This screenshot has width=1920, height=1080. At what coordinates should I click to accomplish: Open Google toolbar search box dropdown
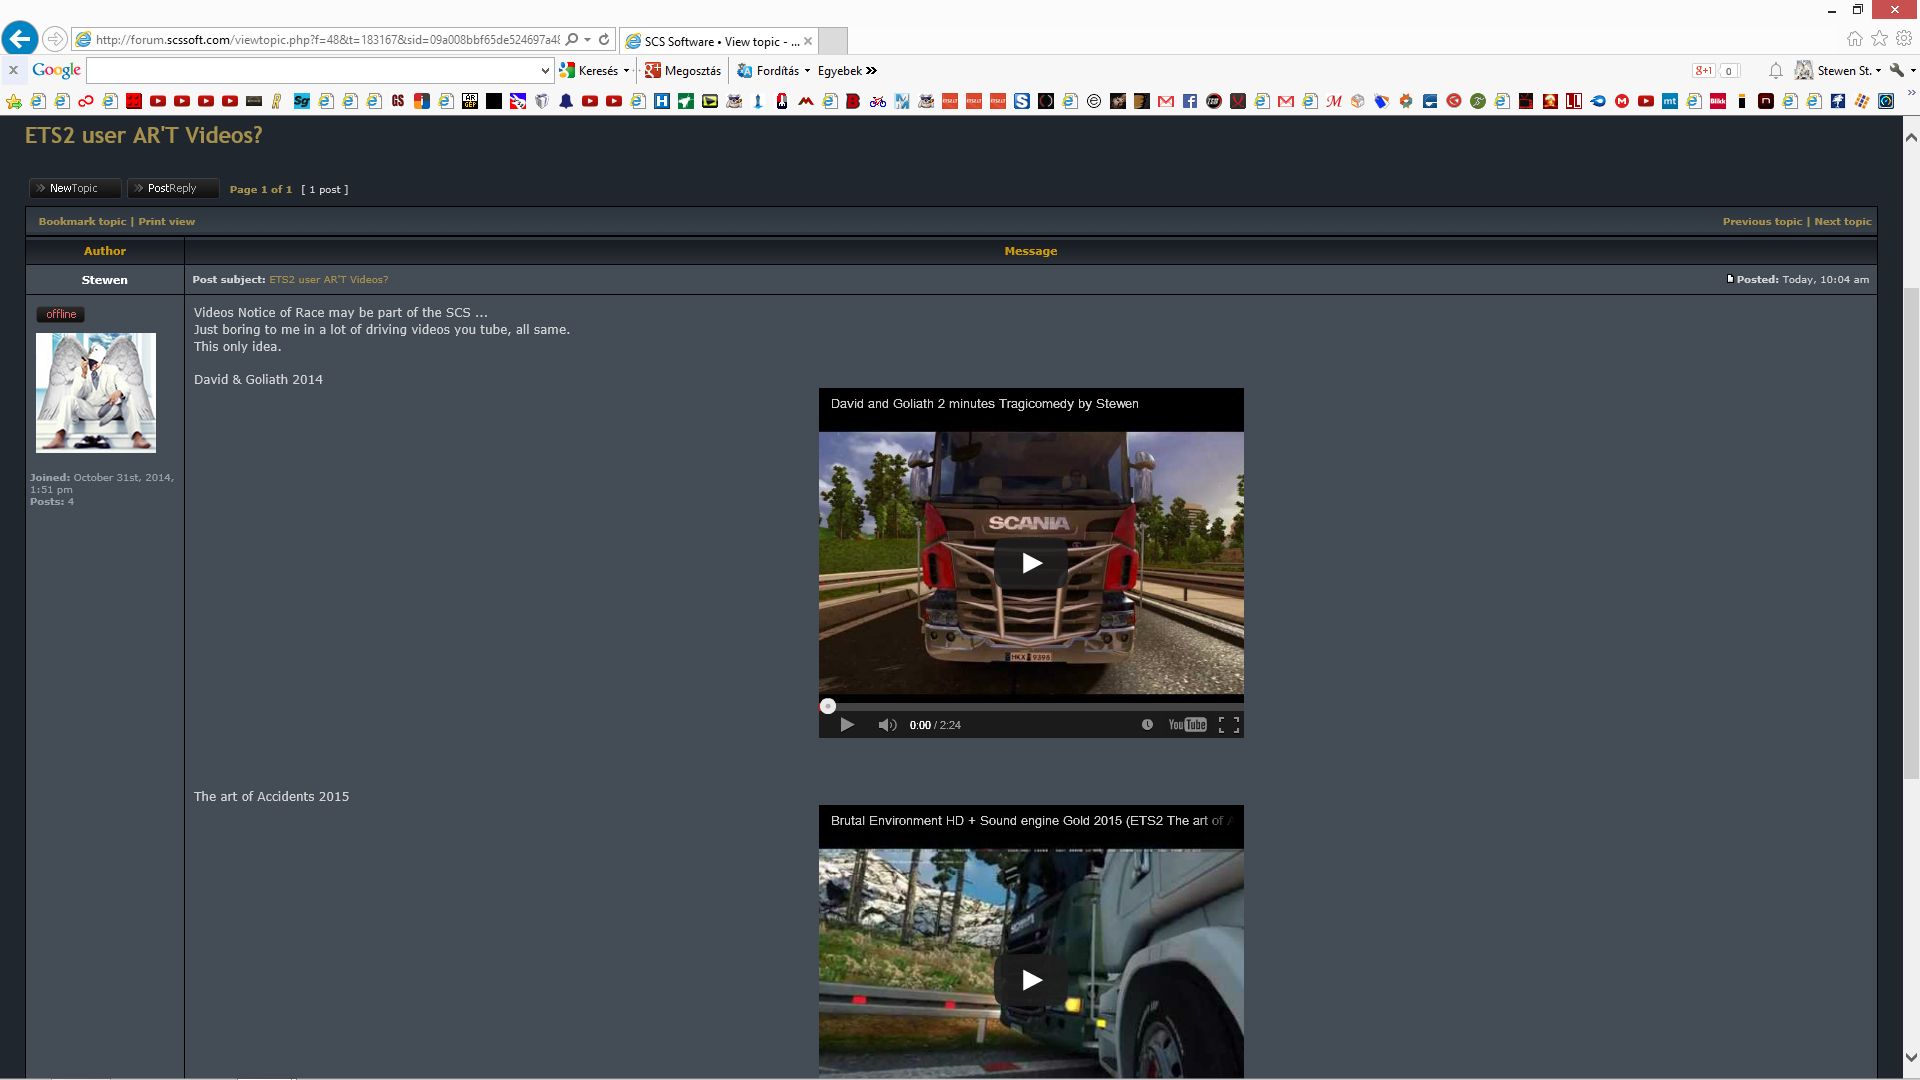pyautogui.click(x=545, y=70)
